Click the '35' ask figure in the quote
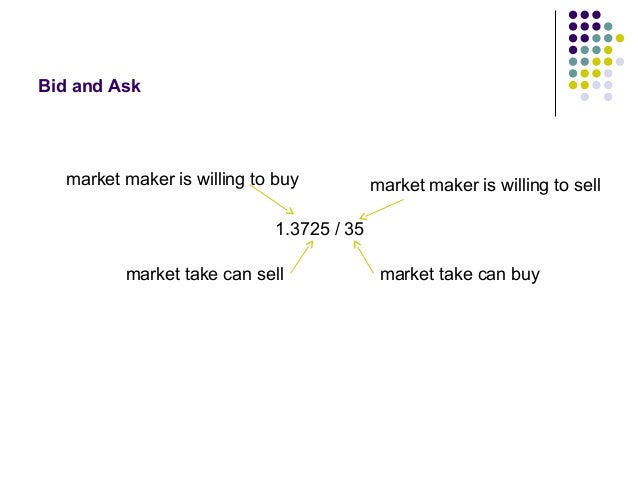 tap(354, 229)
